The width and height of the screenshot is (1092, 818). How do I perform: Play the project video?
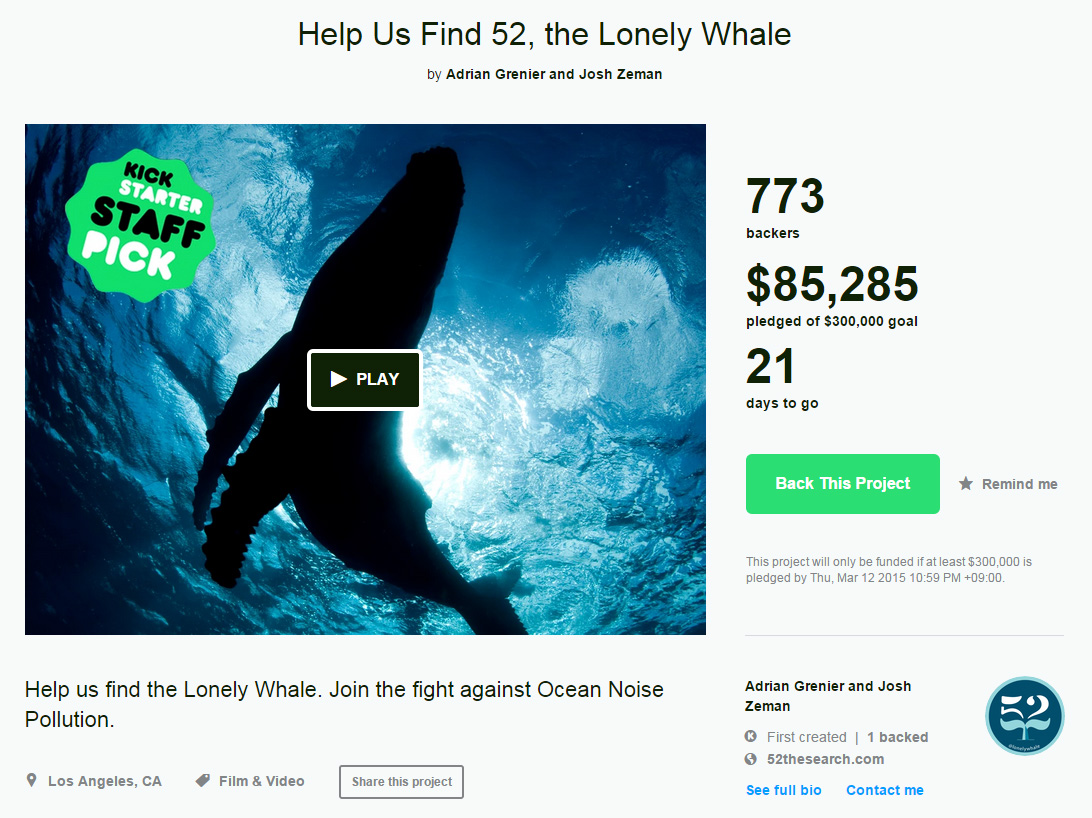point(364,379)
